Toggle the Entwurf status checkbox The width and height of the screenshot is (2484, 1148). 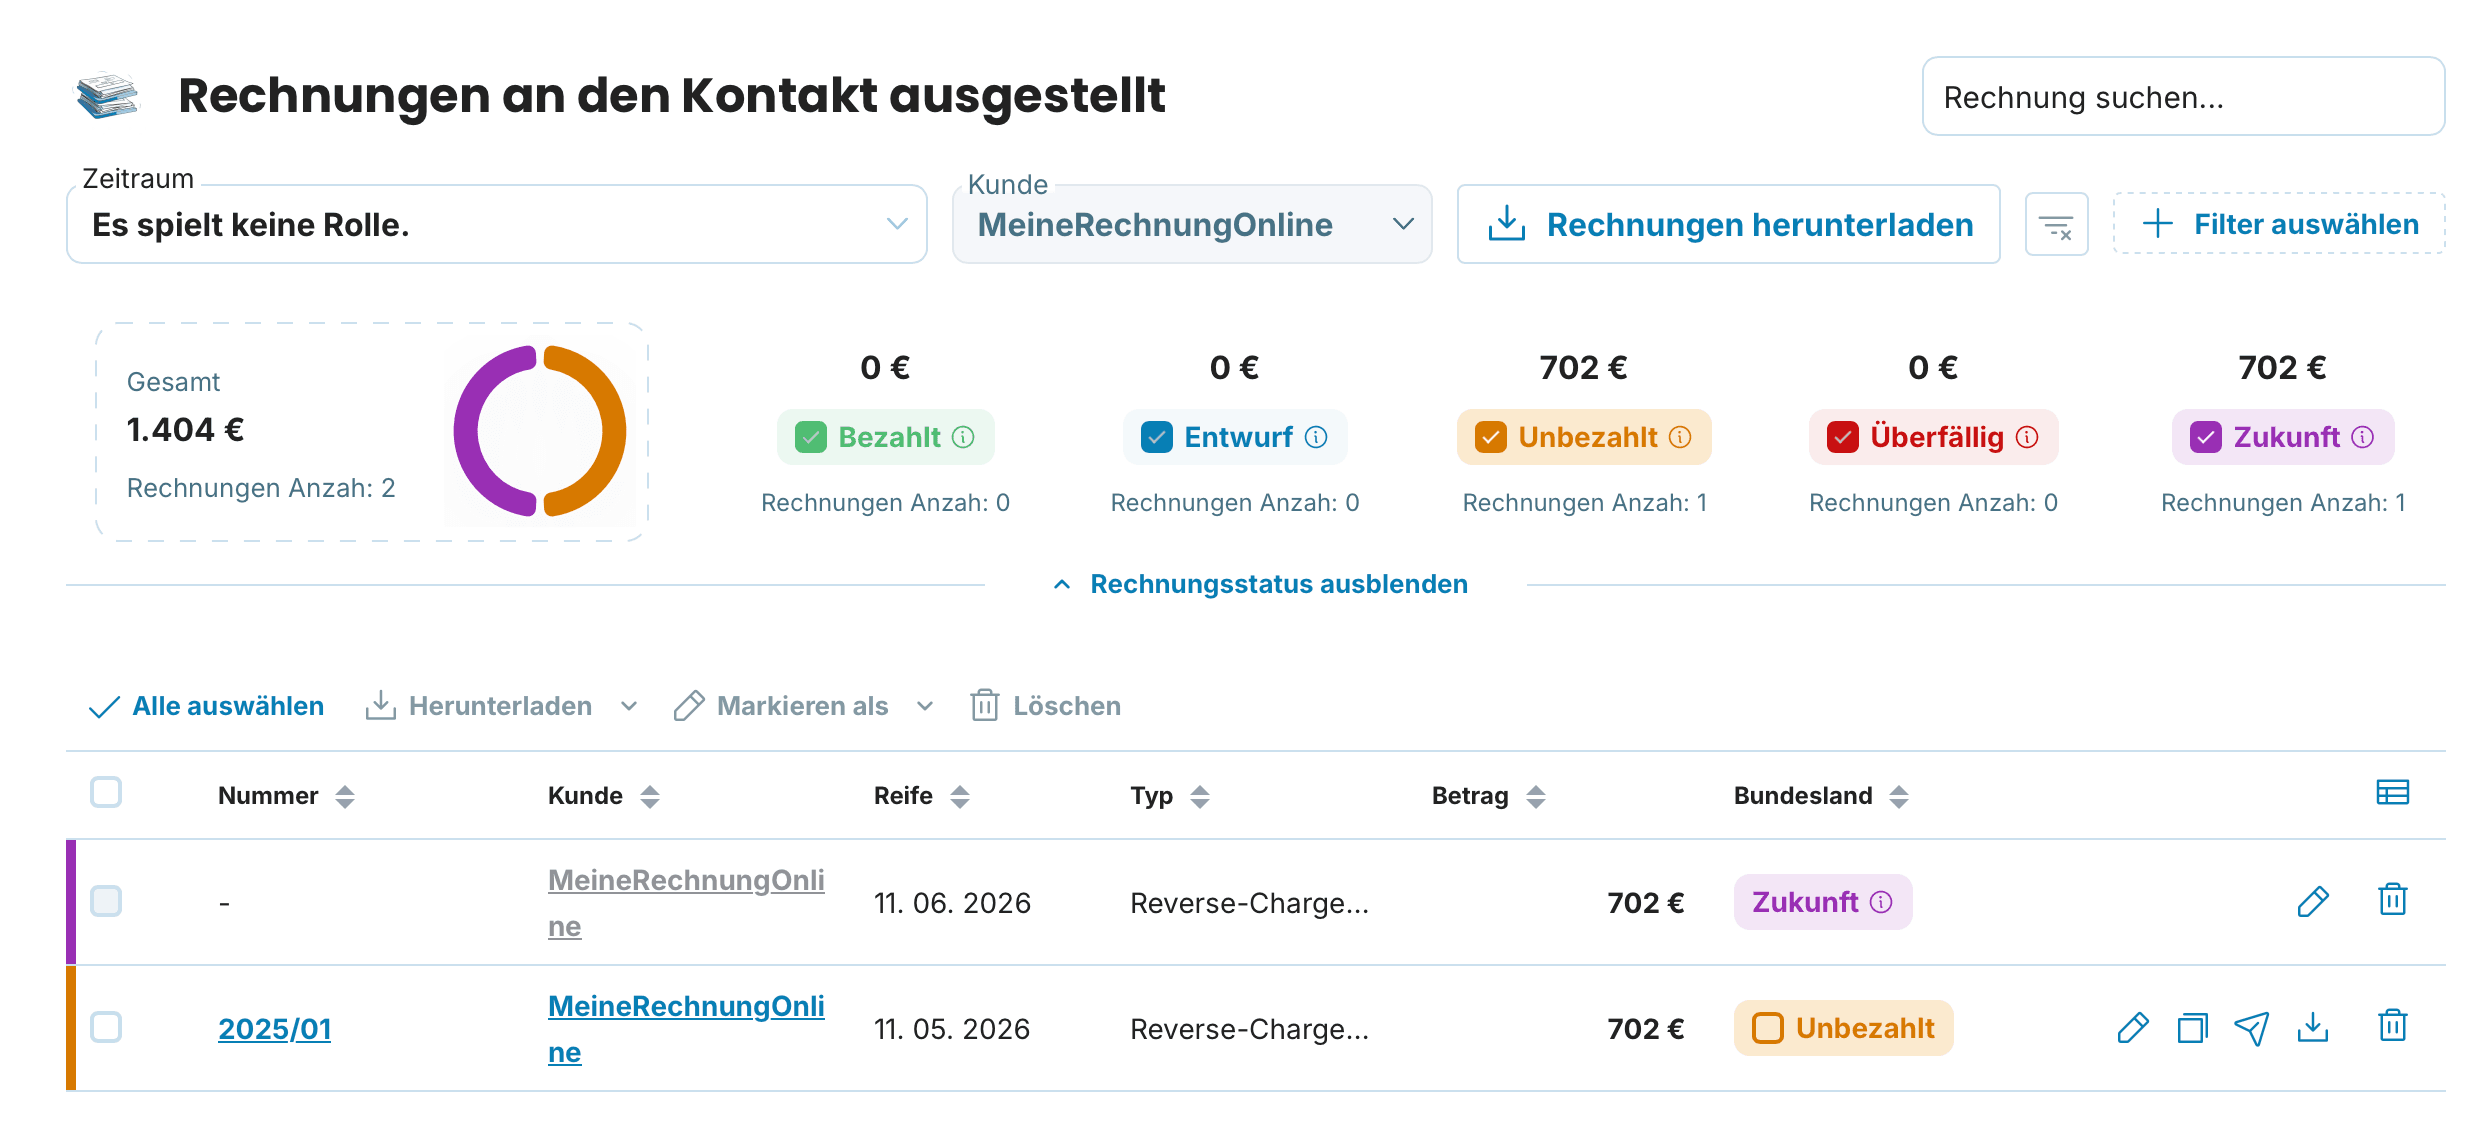click(x=1156, y=437)
